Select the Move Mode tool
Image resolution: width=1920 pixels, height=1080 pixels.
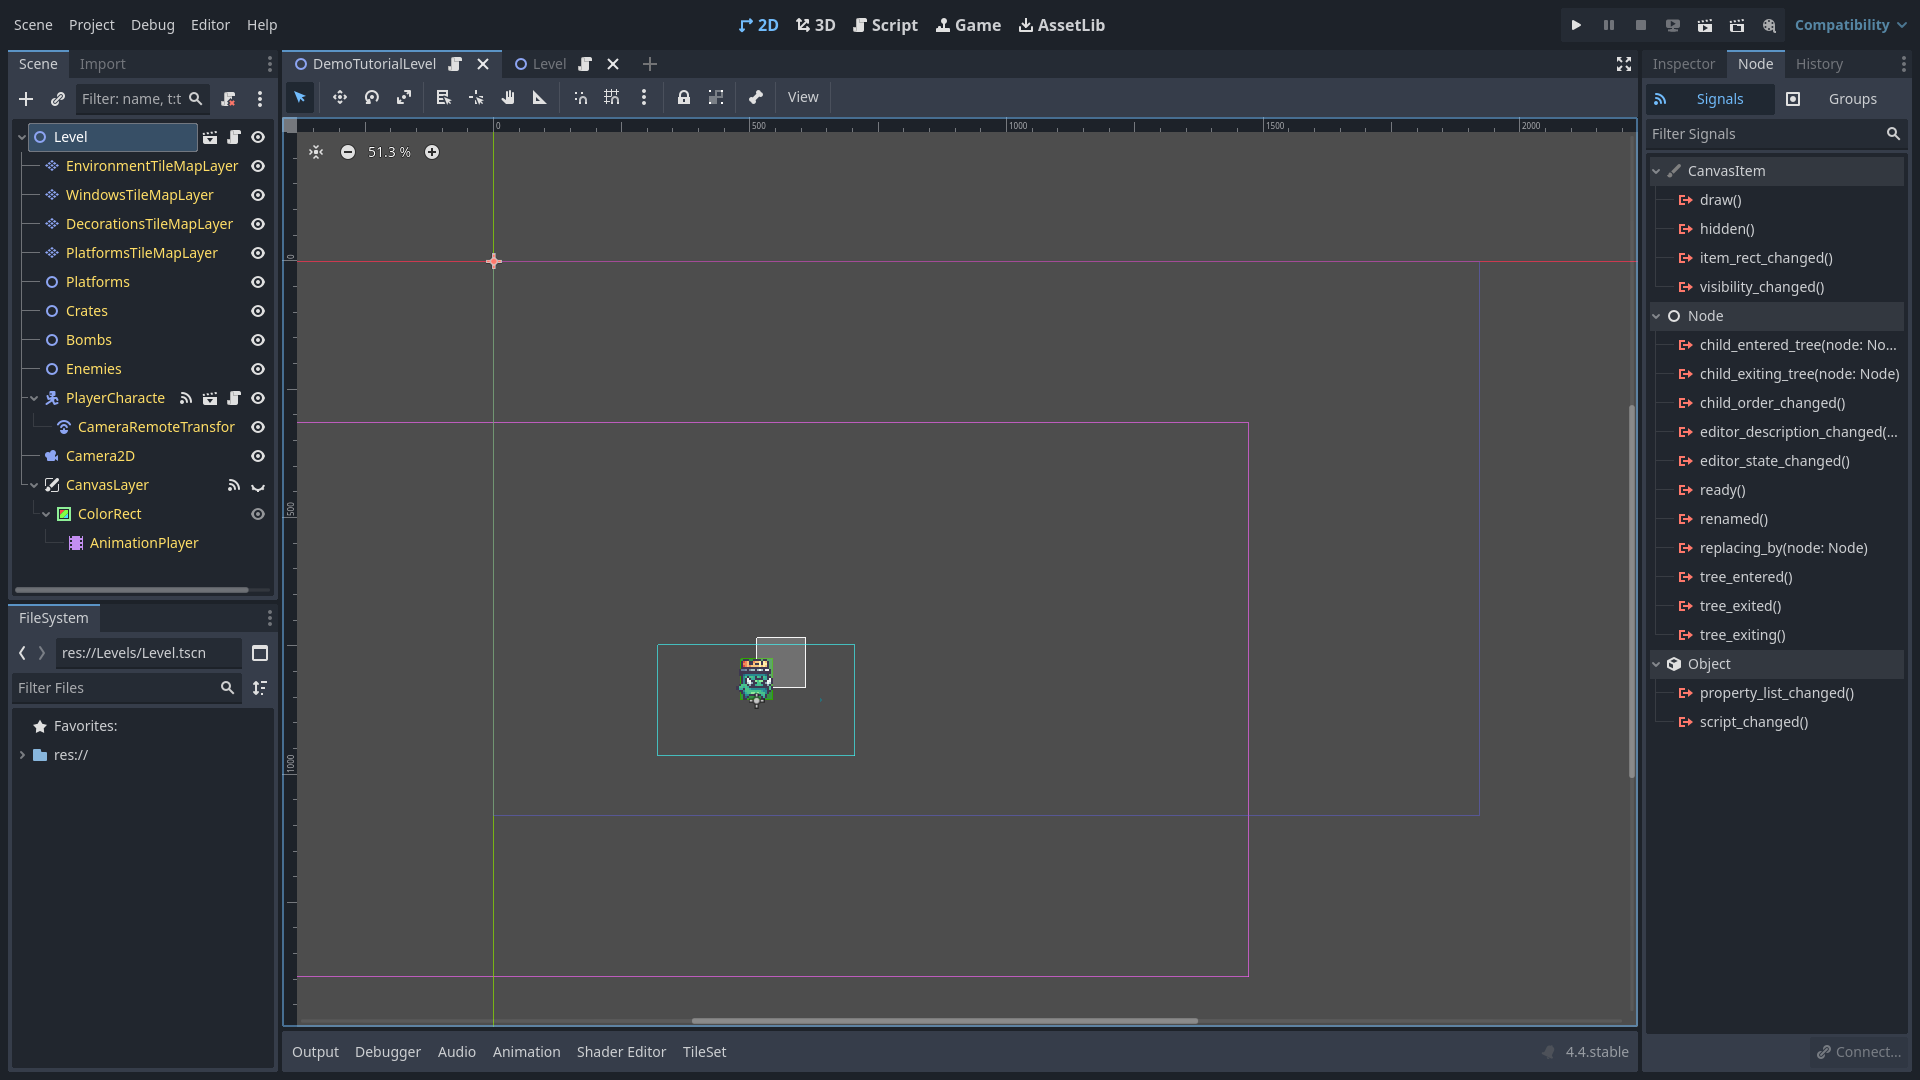tap(340, 97)
